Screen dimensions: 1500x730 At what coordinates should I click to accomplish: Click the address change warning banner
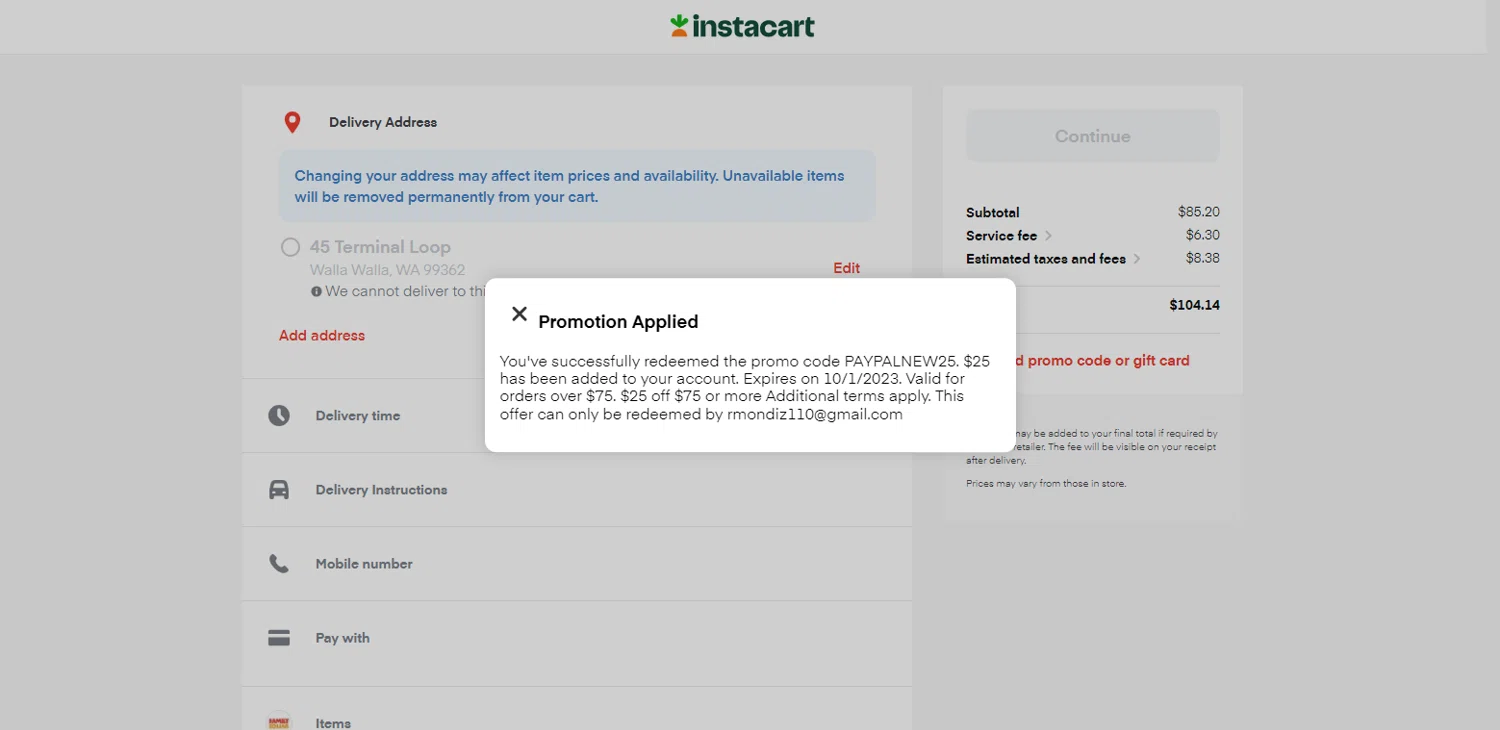[x=577, y=186]
